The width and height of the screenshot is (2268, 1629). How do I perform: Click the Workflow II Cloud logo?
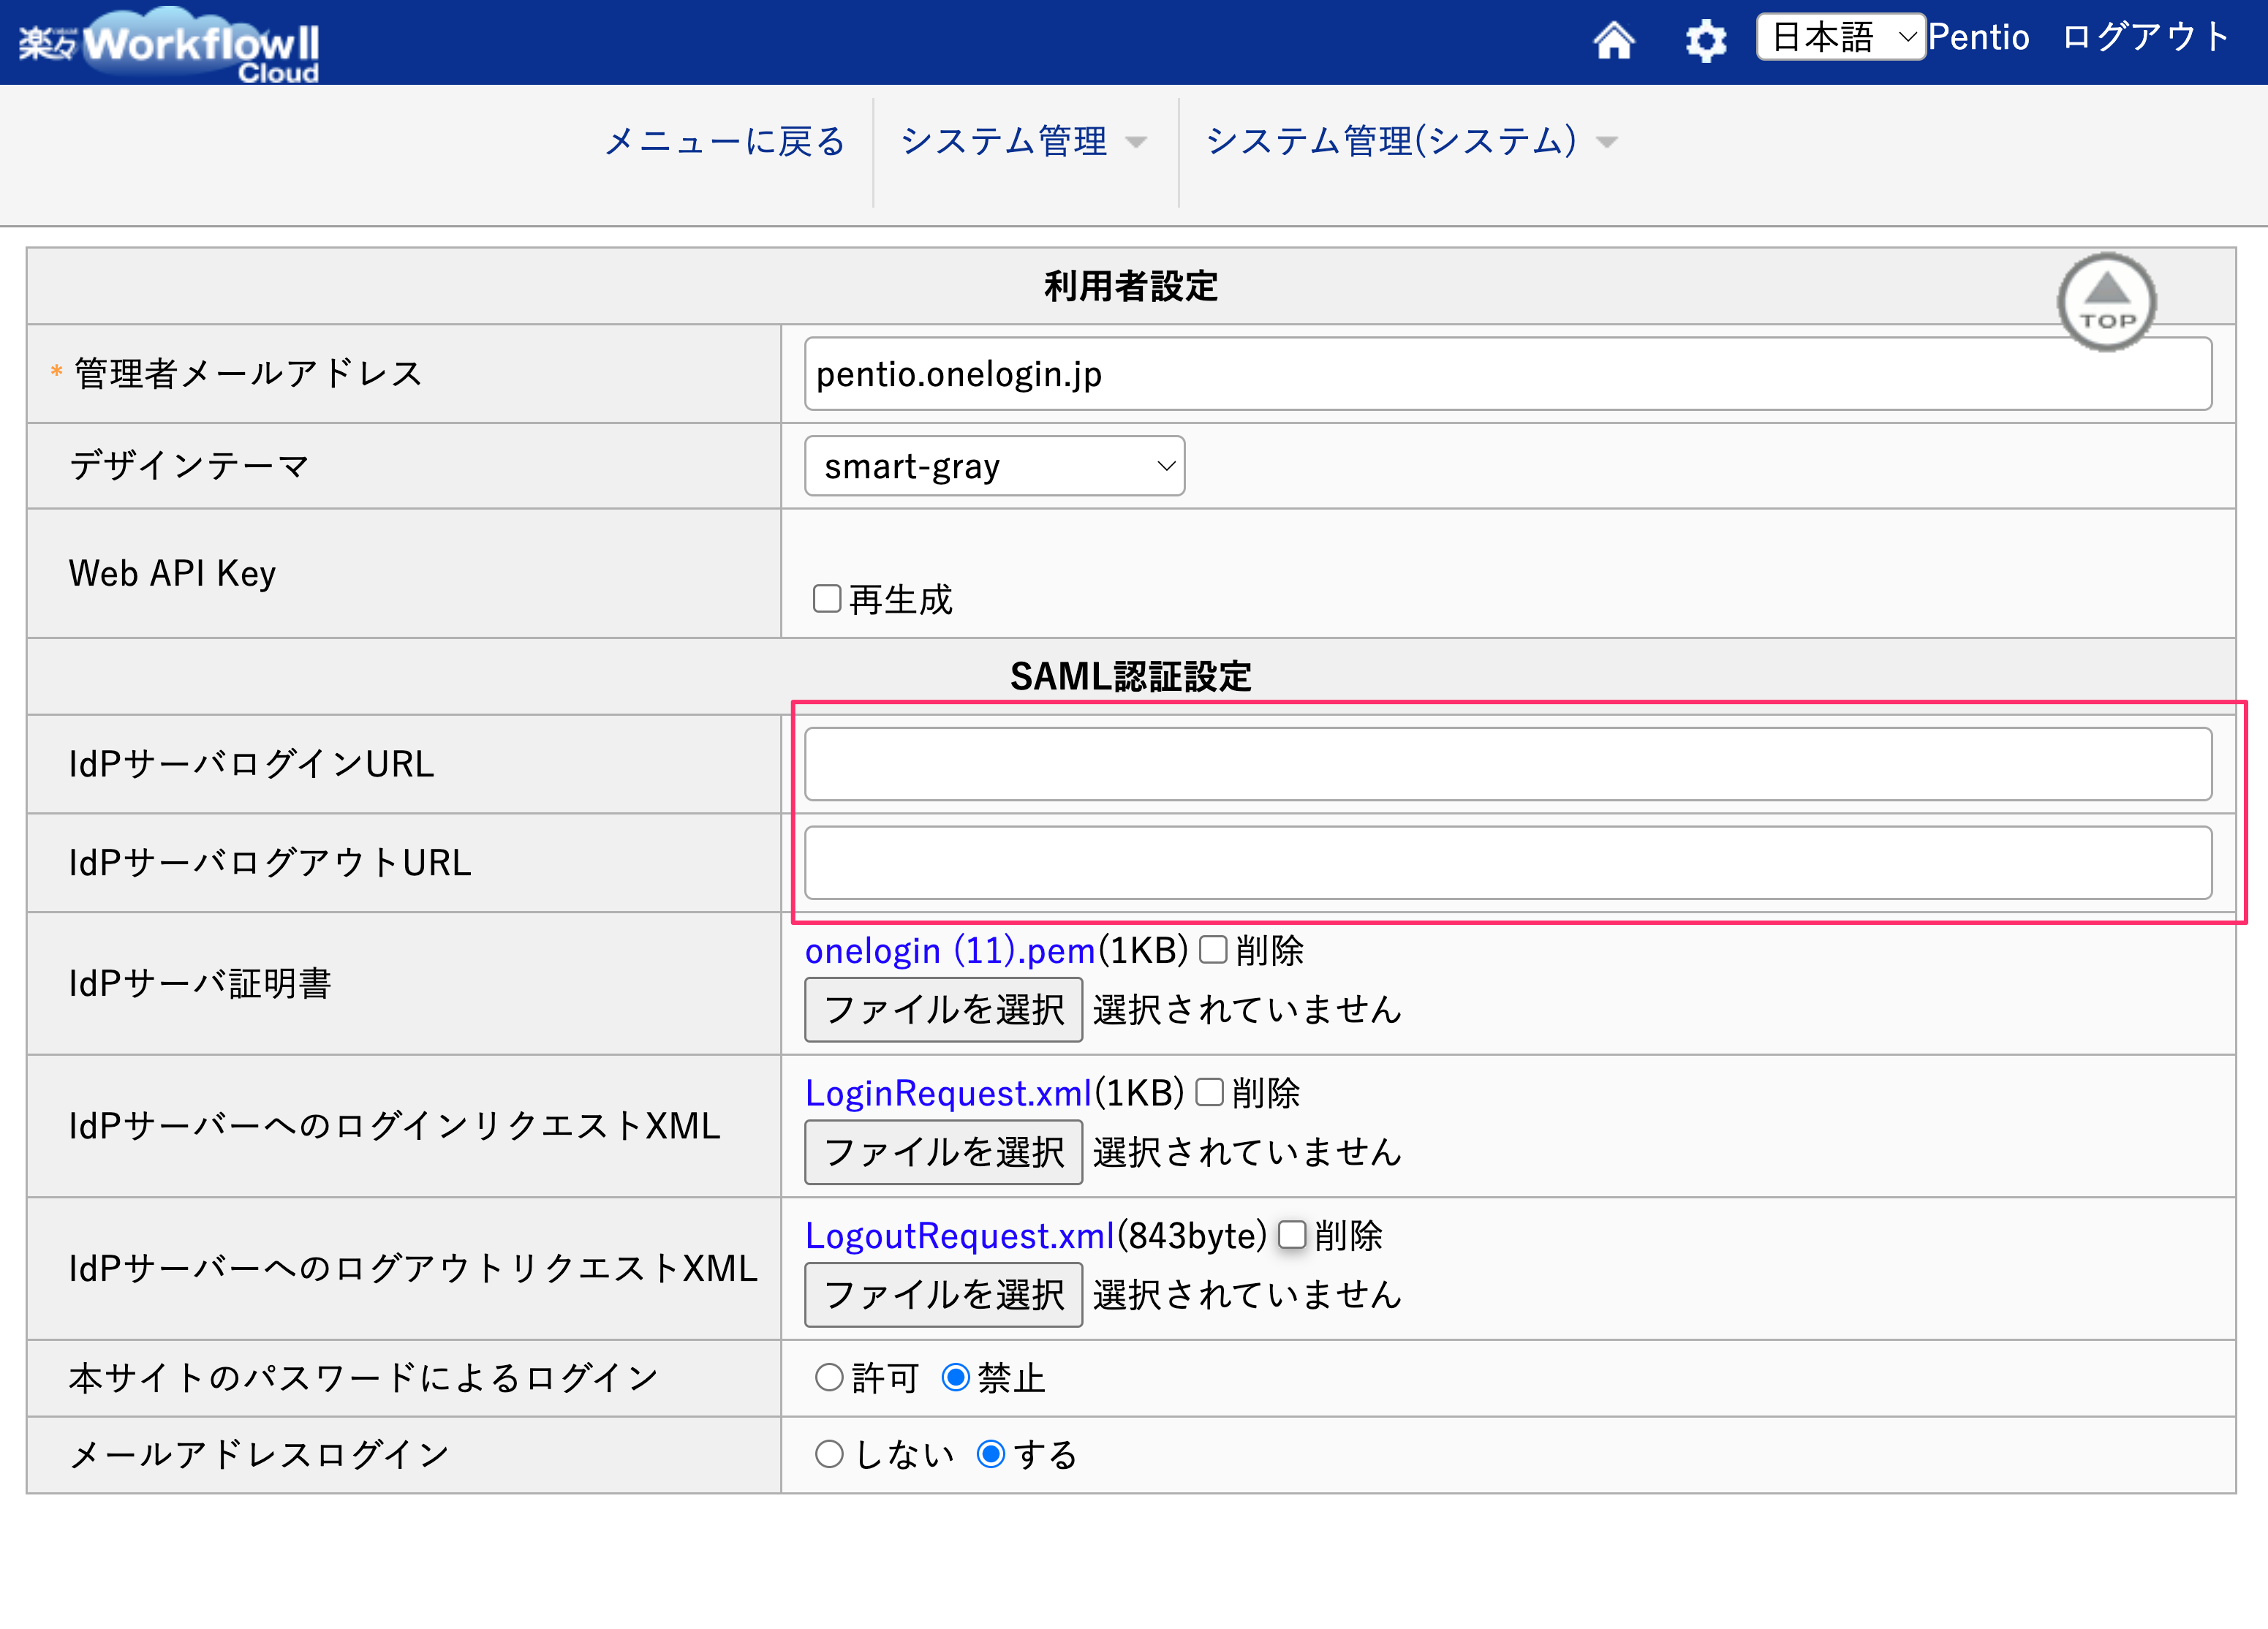click(169, 45)
